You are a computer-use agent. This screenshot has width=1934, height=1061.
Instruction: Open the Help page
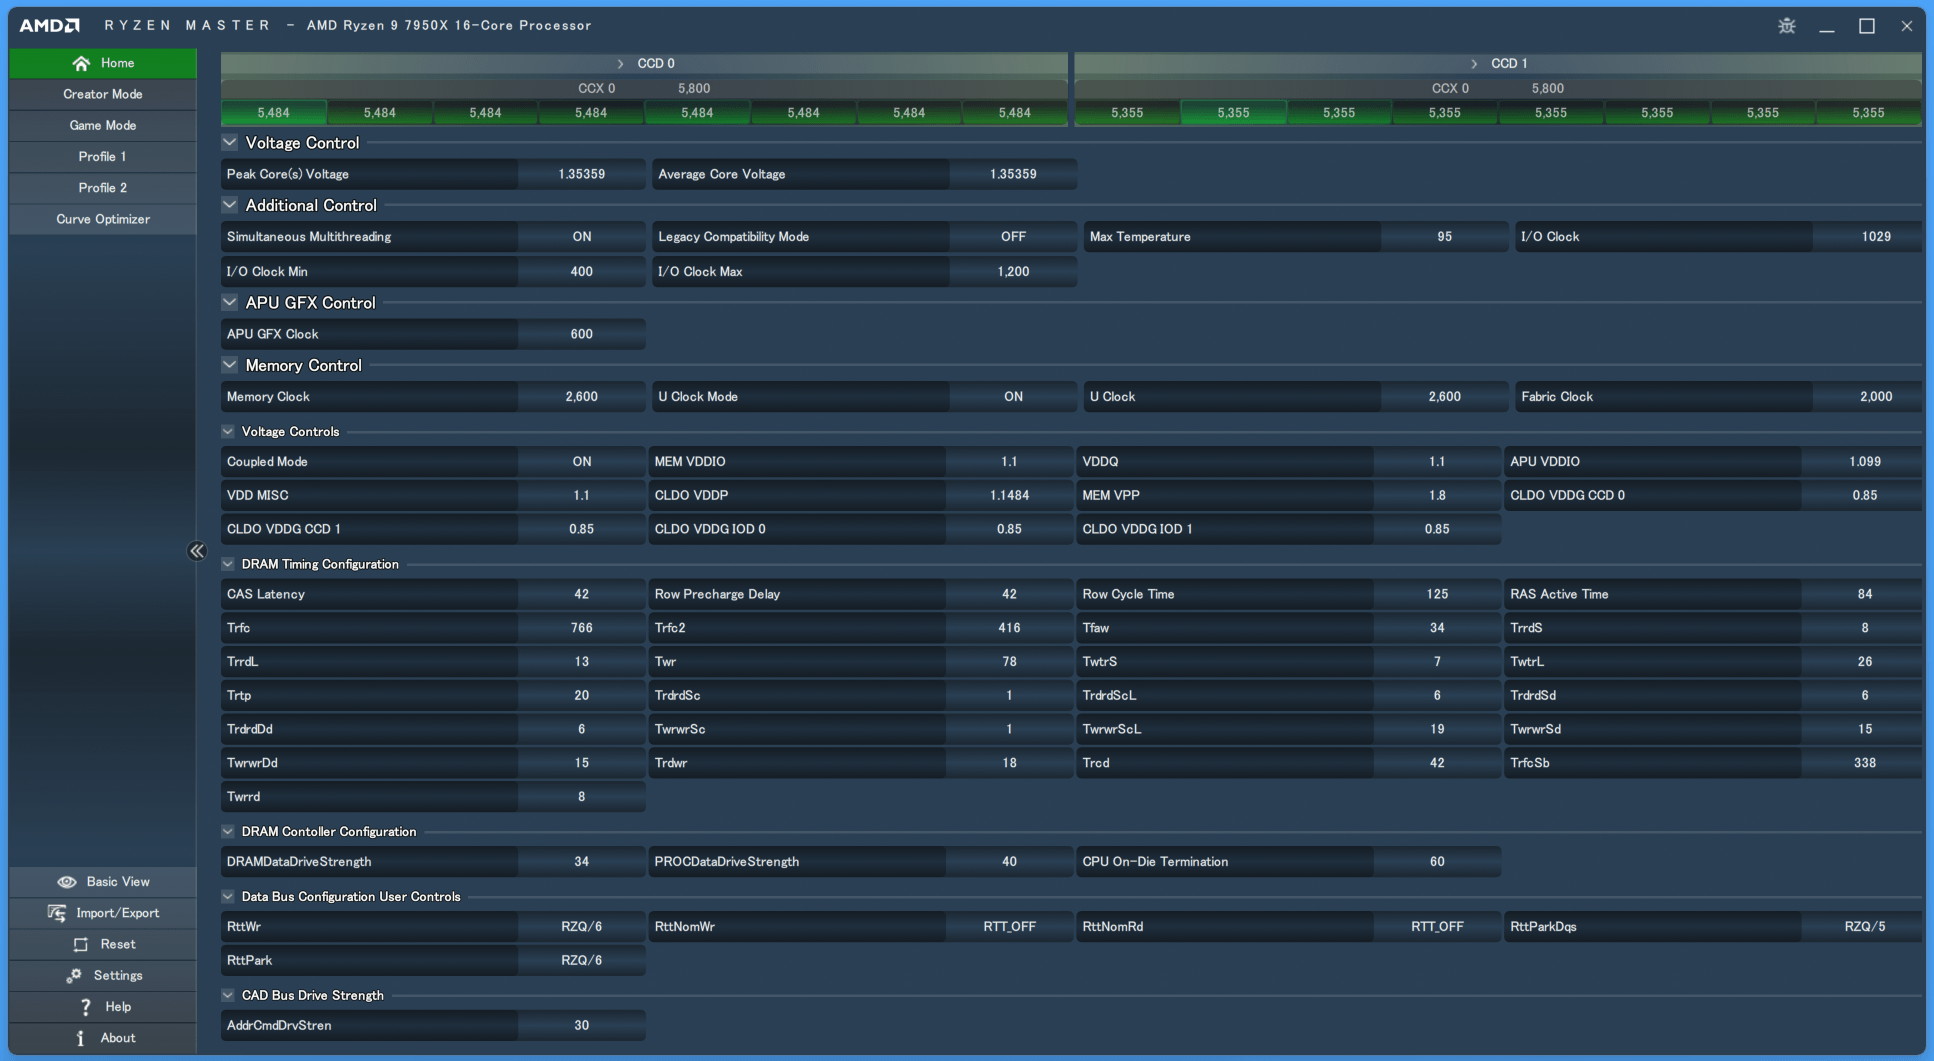point(103,1007)
